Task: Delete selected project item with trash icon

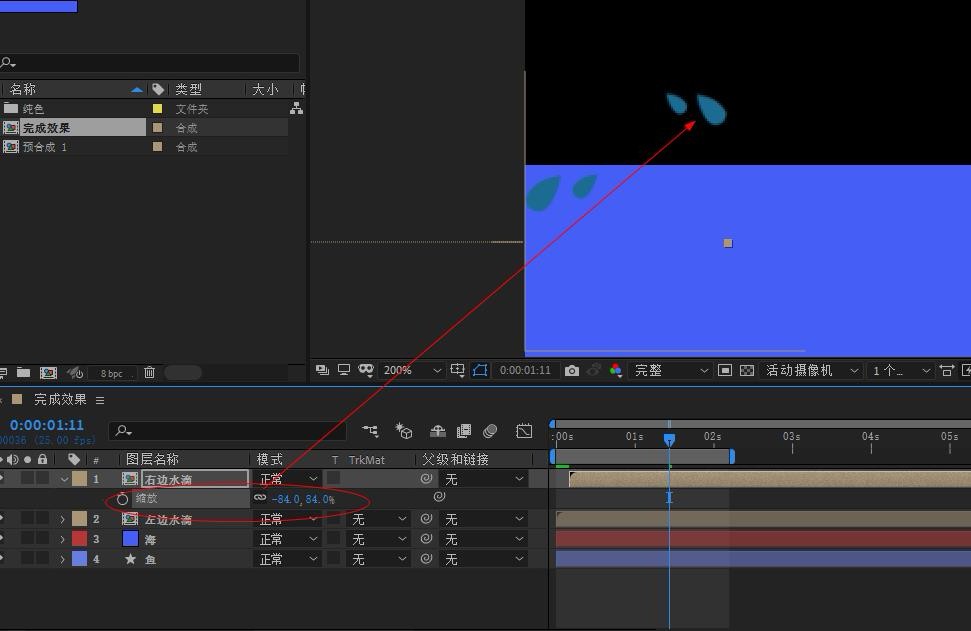Action: pos(149,372)
